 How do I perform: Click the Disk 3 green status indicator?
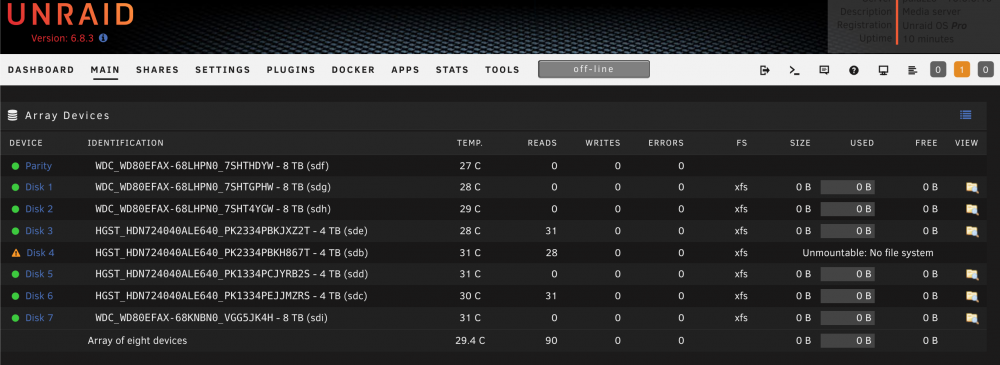[15, 231]
